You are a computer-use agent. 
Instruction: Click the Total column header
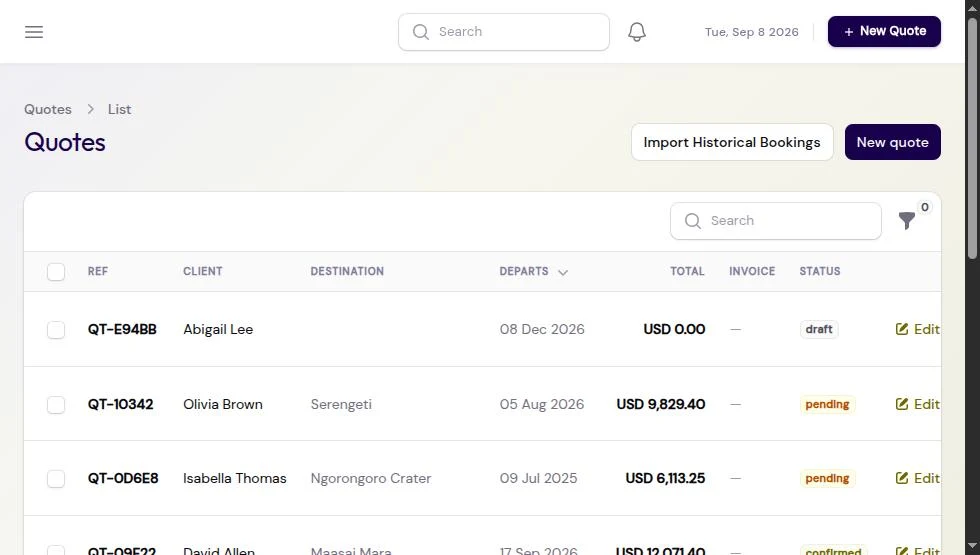click(x=687, y=271)
